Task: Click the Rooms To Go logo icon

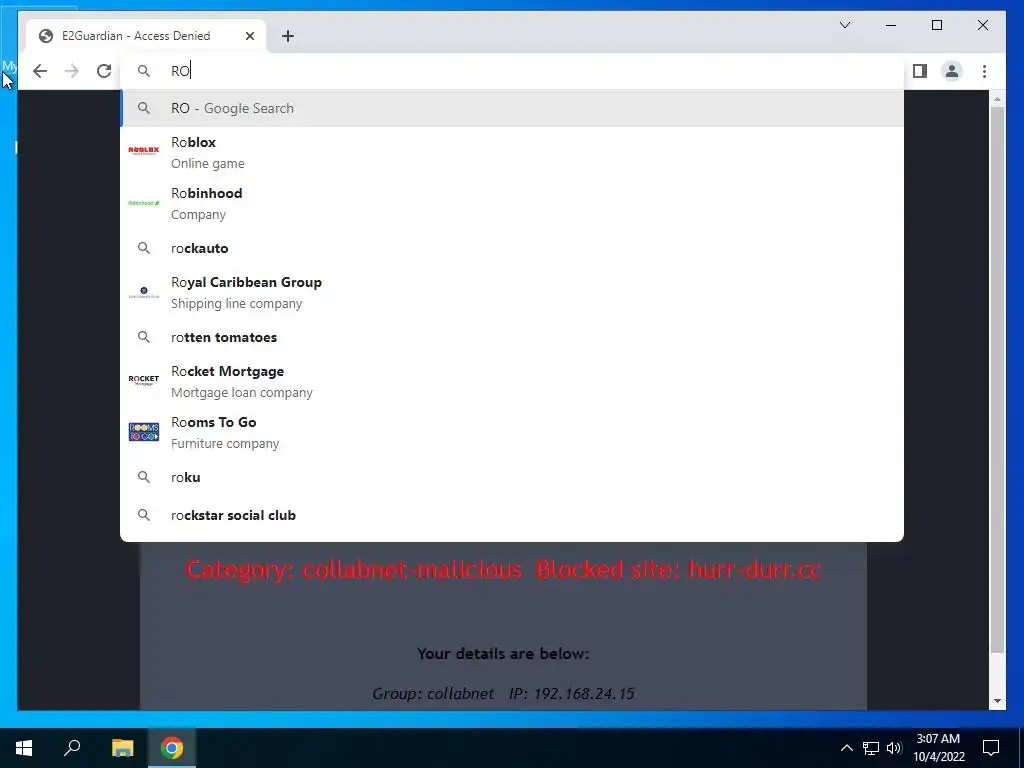Action: coord(144,432)
